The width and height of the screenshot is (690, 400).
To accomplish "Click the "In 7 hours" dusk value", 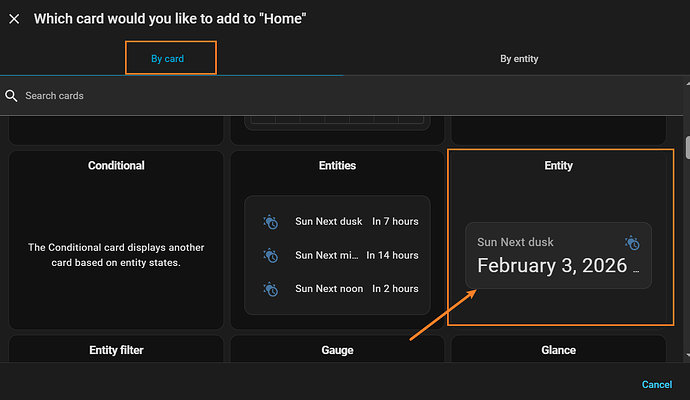I will point(395,221).
